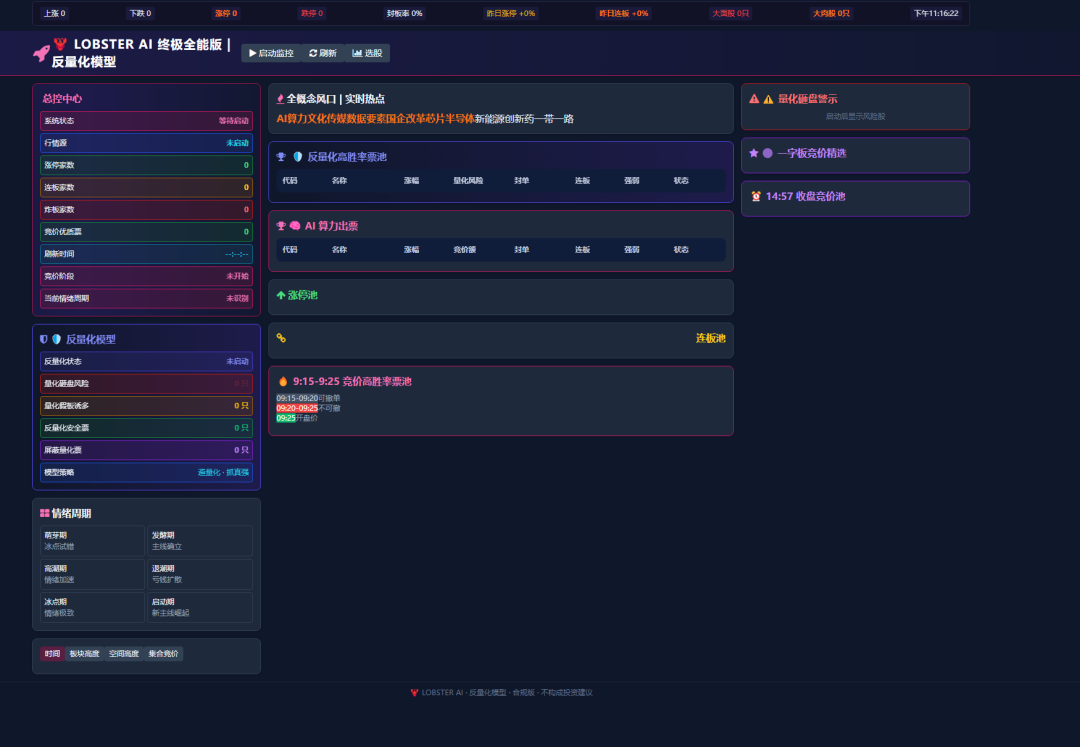
Task: Click the flame icon beside 9:15-9:25 竞价高胜率票池
Action: [283, 381]
